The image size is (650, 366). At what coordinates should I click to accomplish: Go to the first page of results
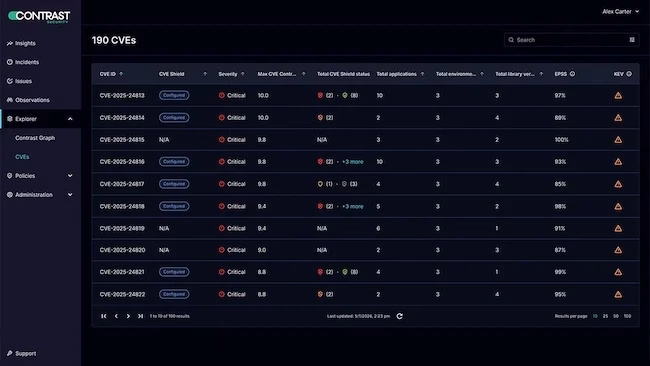tap(104, 316)
